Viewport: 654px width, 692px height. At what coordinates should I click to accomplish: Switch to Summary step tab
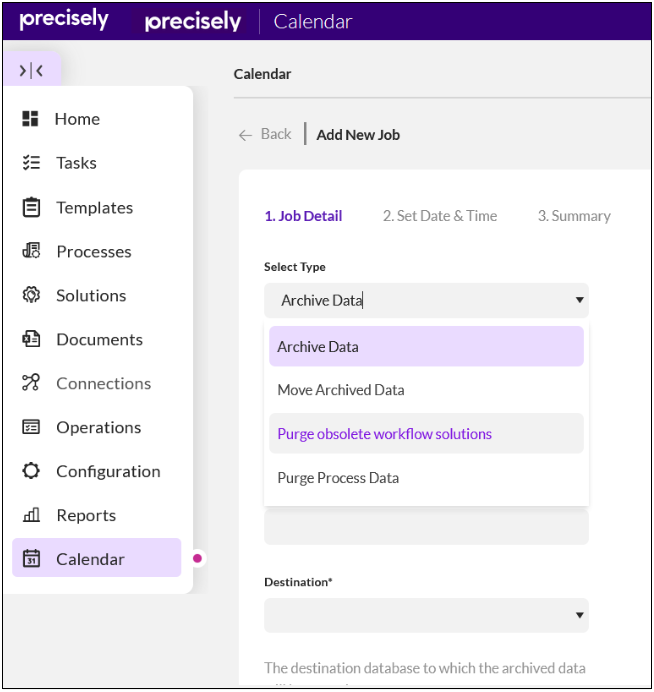click(574, 216)
